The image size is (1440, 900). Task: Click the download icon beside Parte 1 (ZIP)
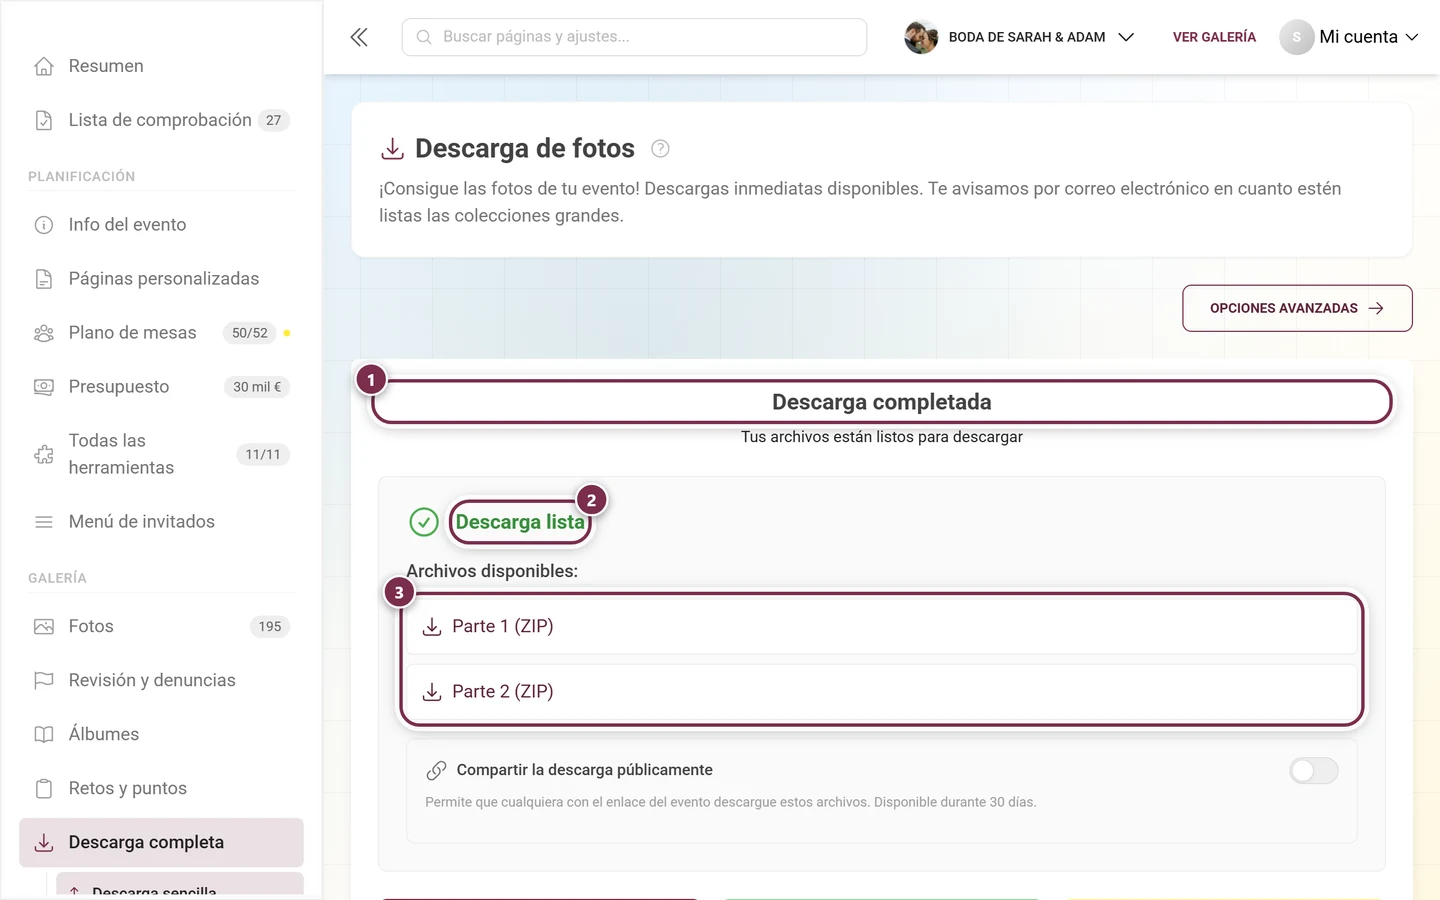point(432,627)
